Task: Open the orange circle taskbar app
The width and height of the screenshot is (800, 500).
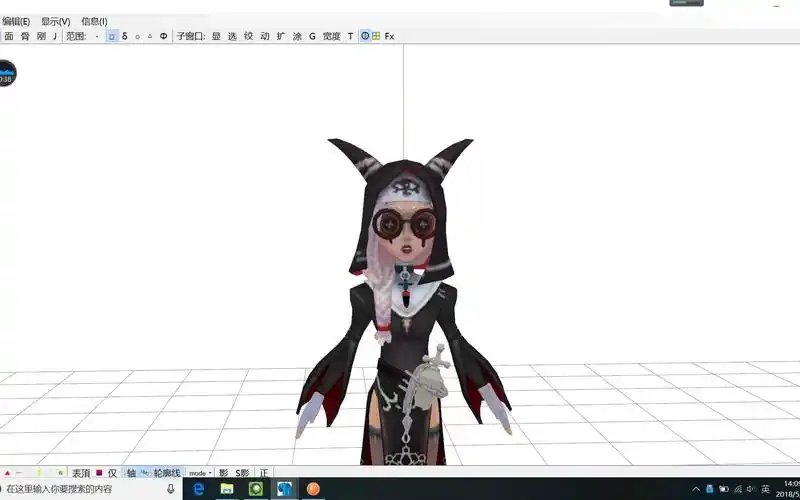Action: click(313, 489)
